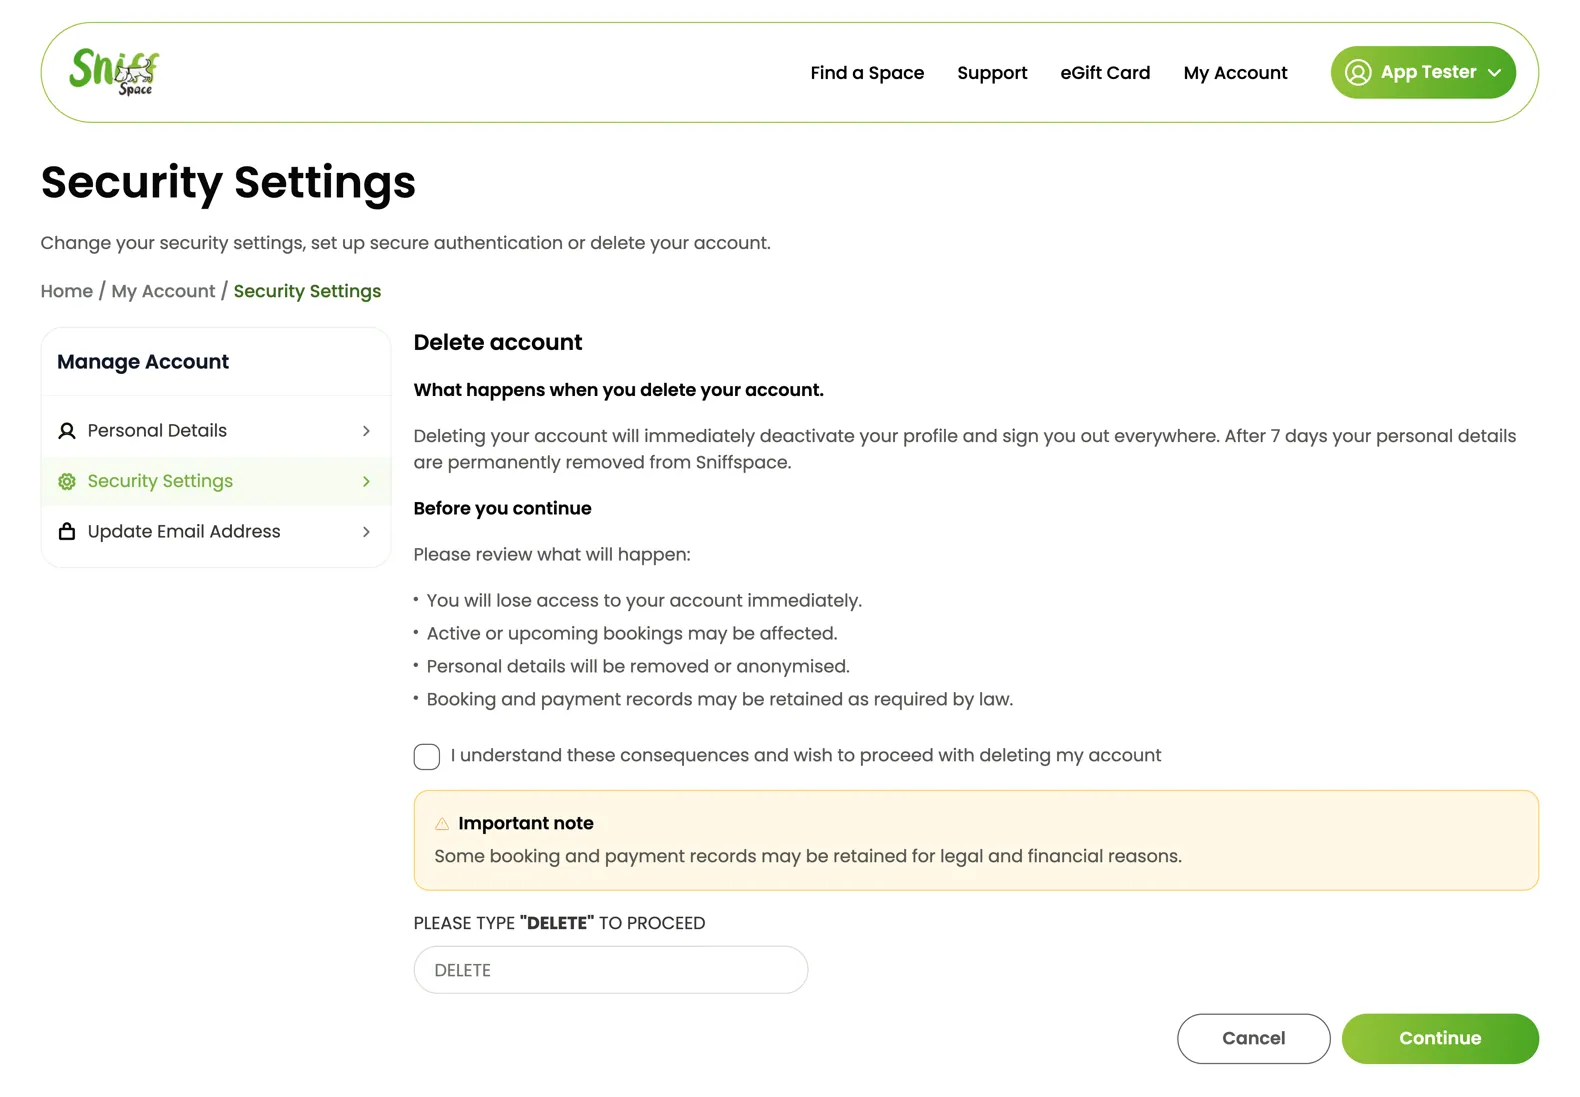Image resolution: width=1580 pixels, height=1097 pixels.
Task: Select Security Settings sidebar label
Action: [160, 481]
